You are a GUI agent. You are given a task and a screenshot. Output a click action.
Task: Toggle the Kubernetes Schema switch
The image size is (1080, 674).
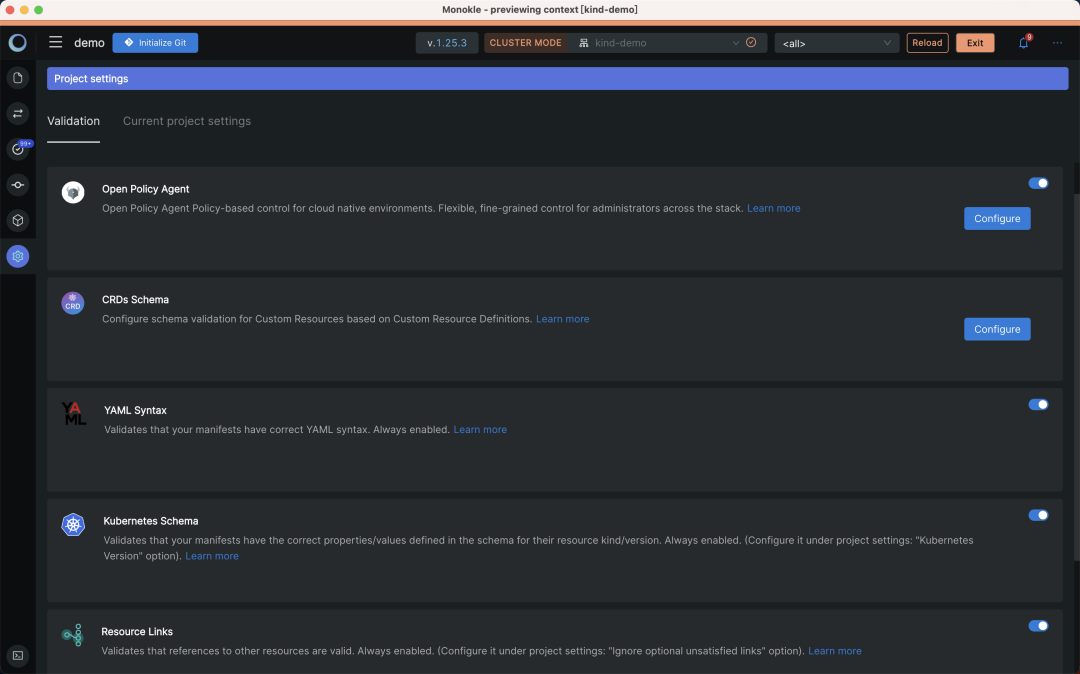pyautogui.click(x=1038, y=516)
